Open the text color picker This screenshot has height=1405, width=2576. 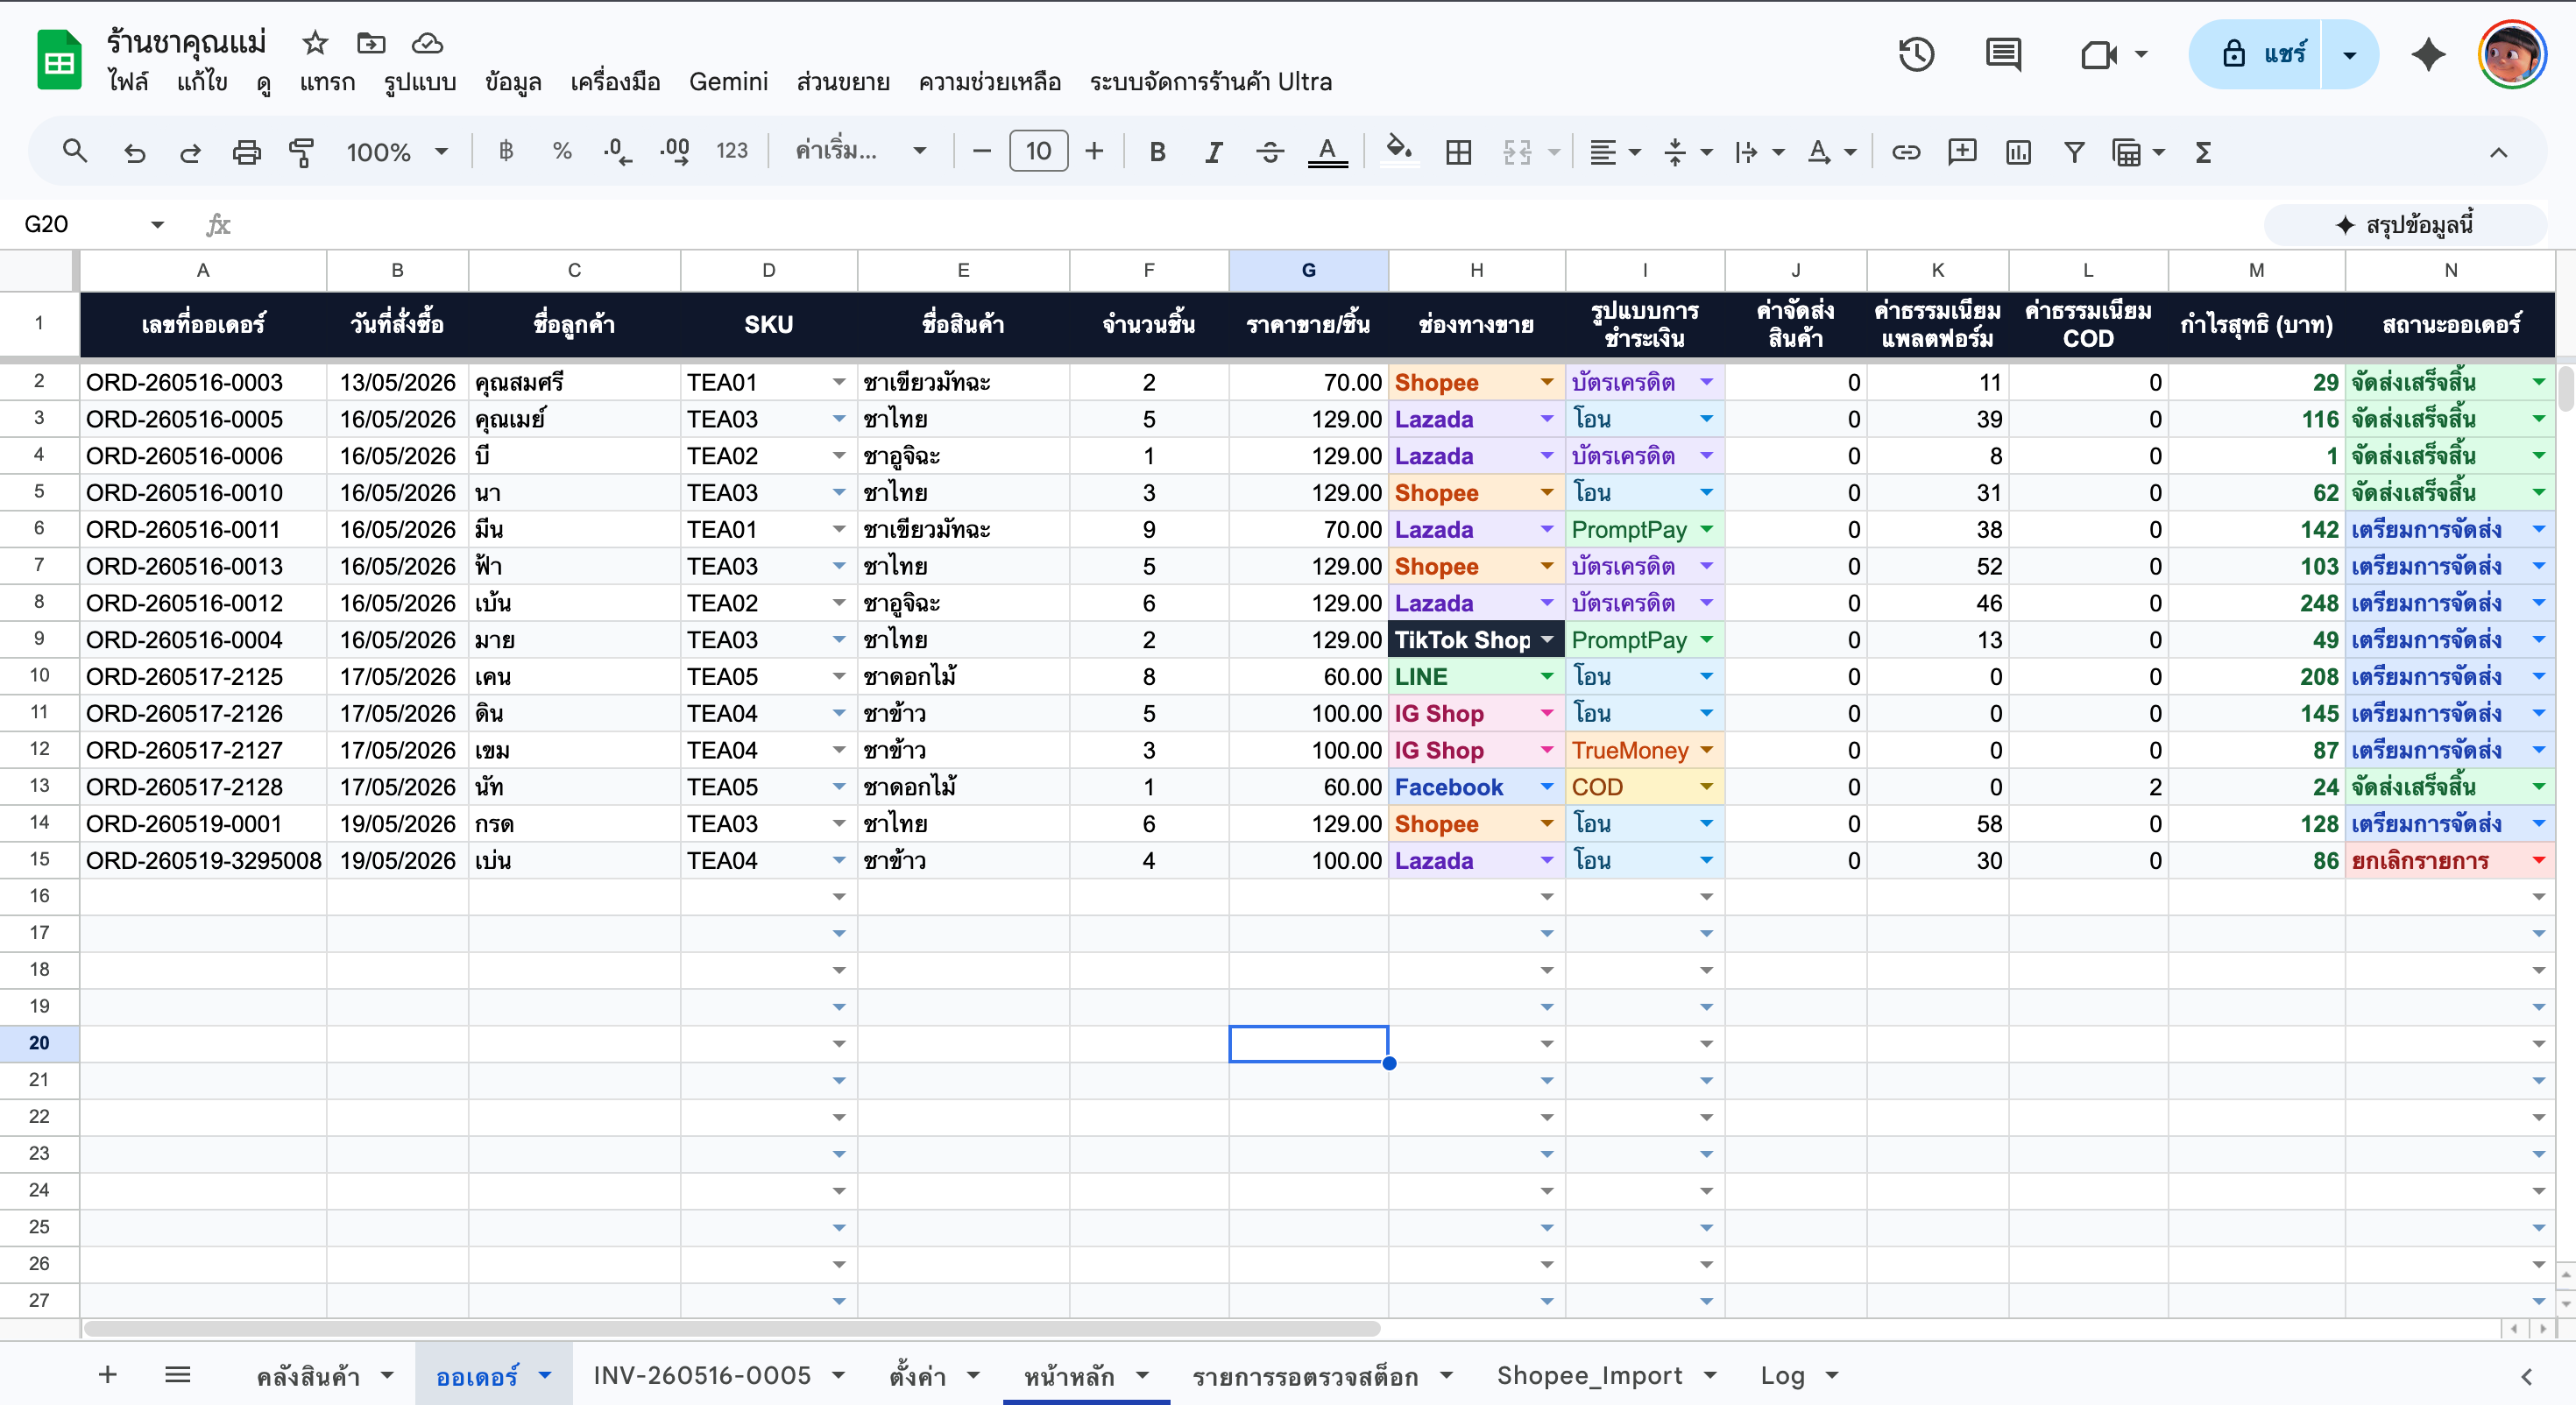point(1327,152)
